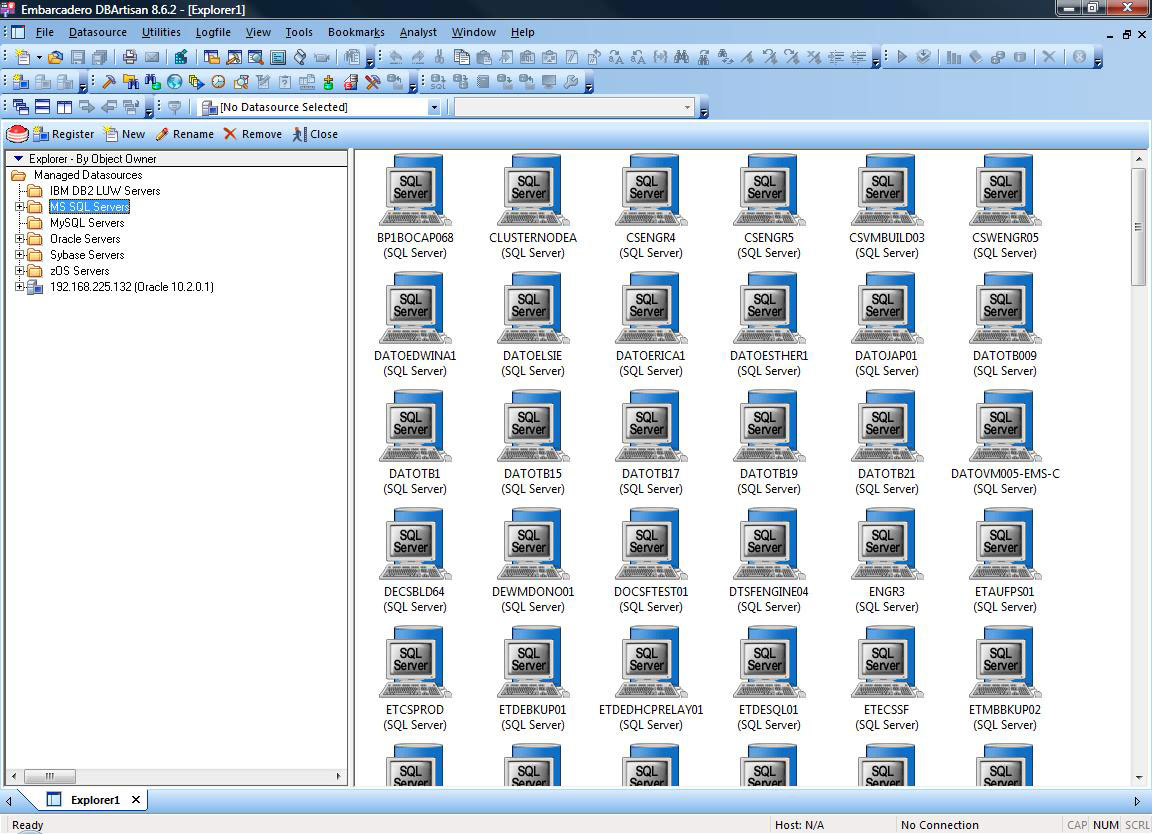This screenshot has width=1152, height=834.
Task: Open the New document icon's dropdown arrow
Action: [38, 57]
